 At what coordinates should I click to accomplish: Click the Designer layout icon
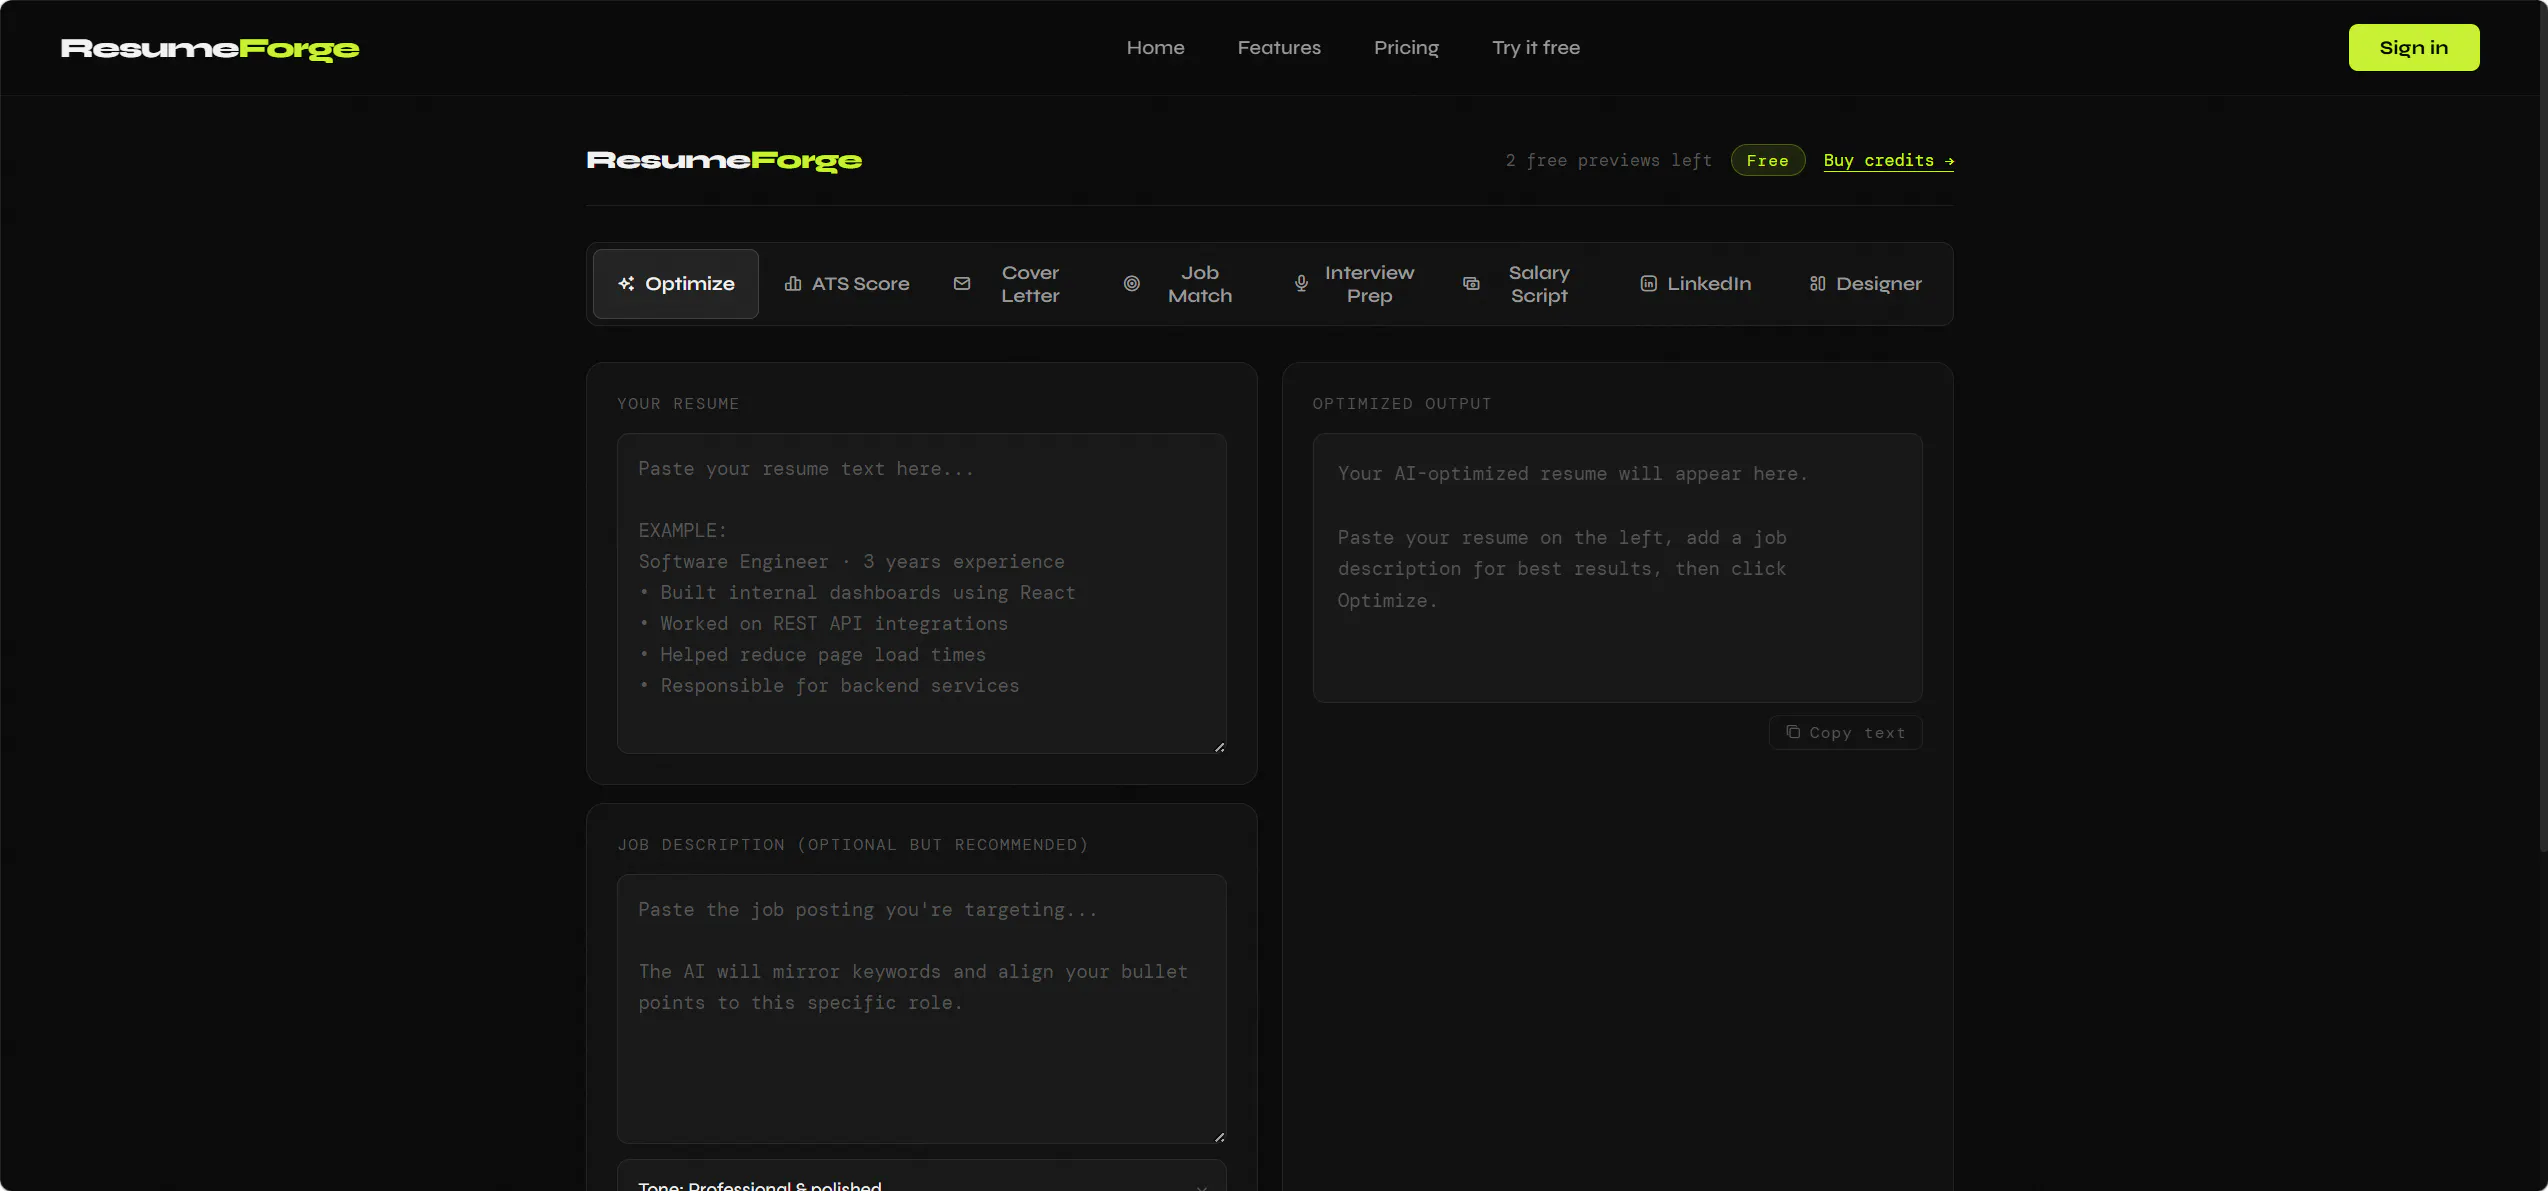click(x=1818, y=284)
